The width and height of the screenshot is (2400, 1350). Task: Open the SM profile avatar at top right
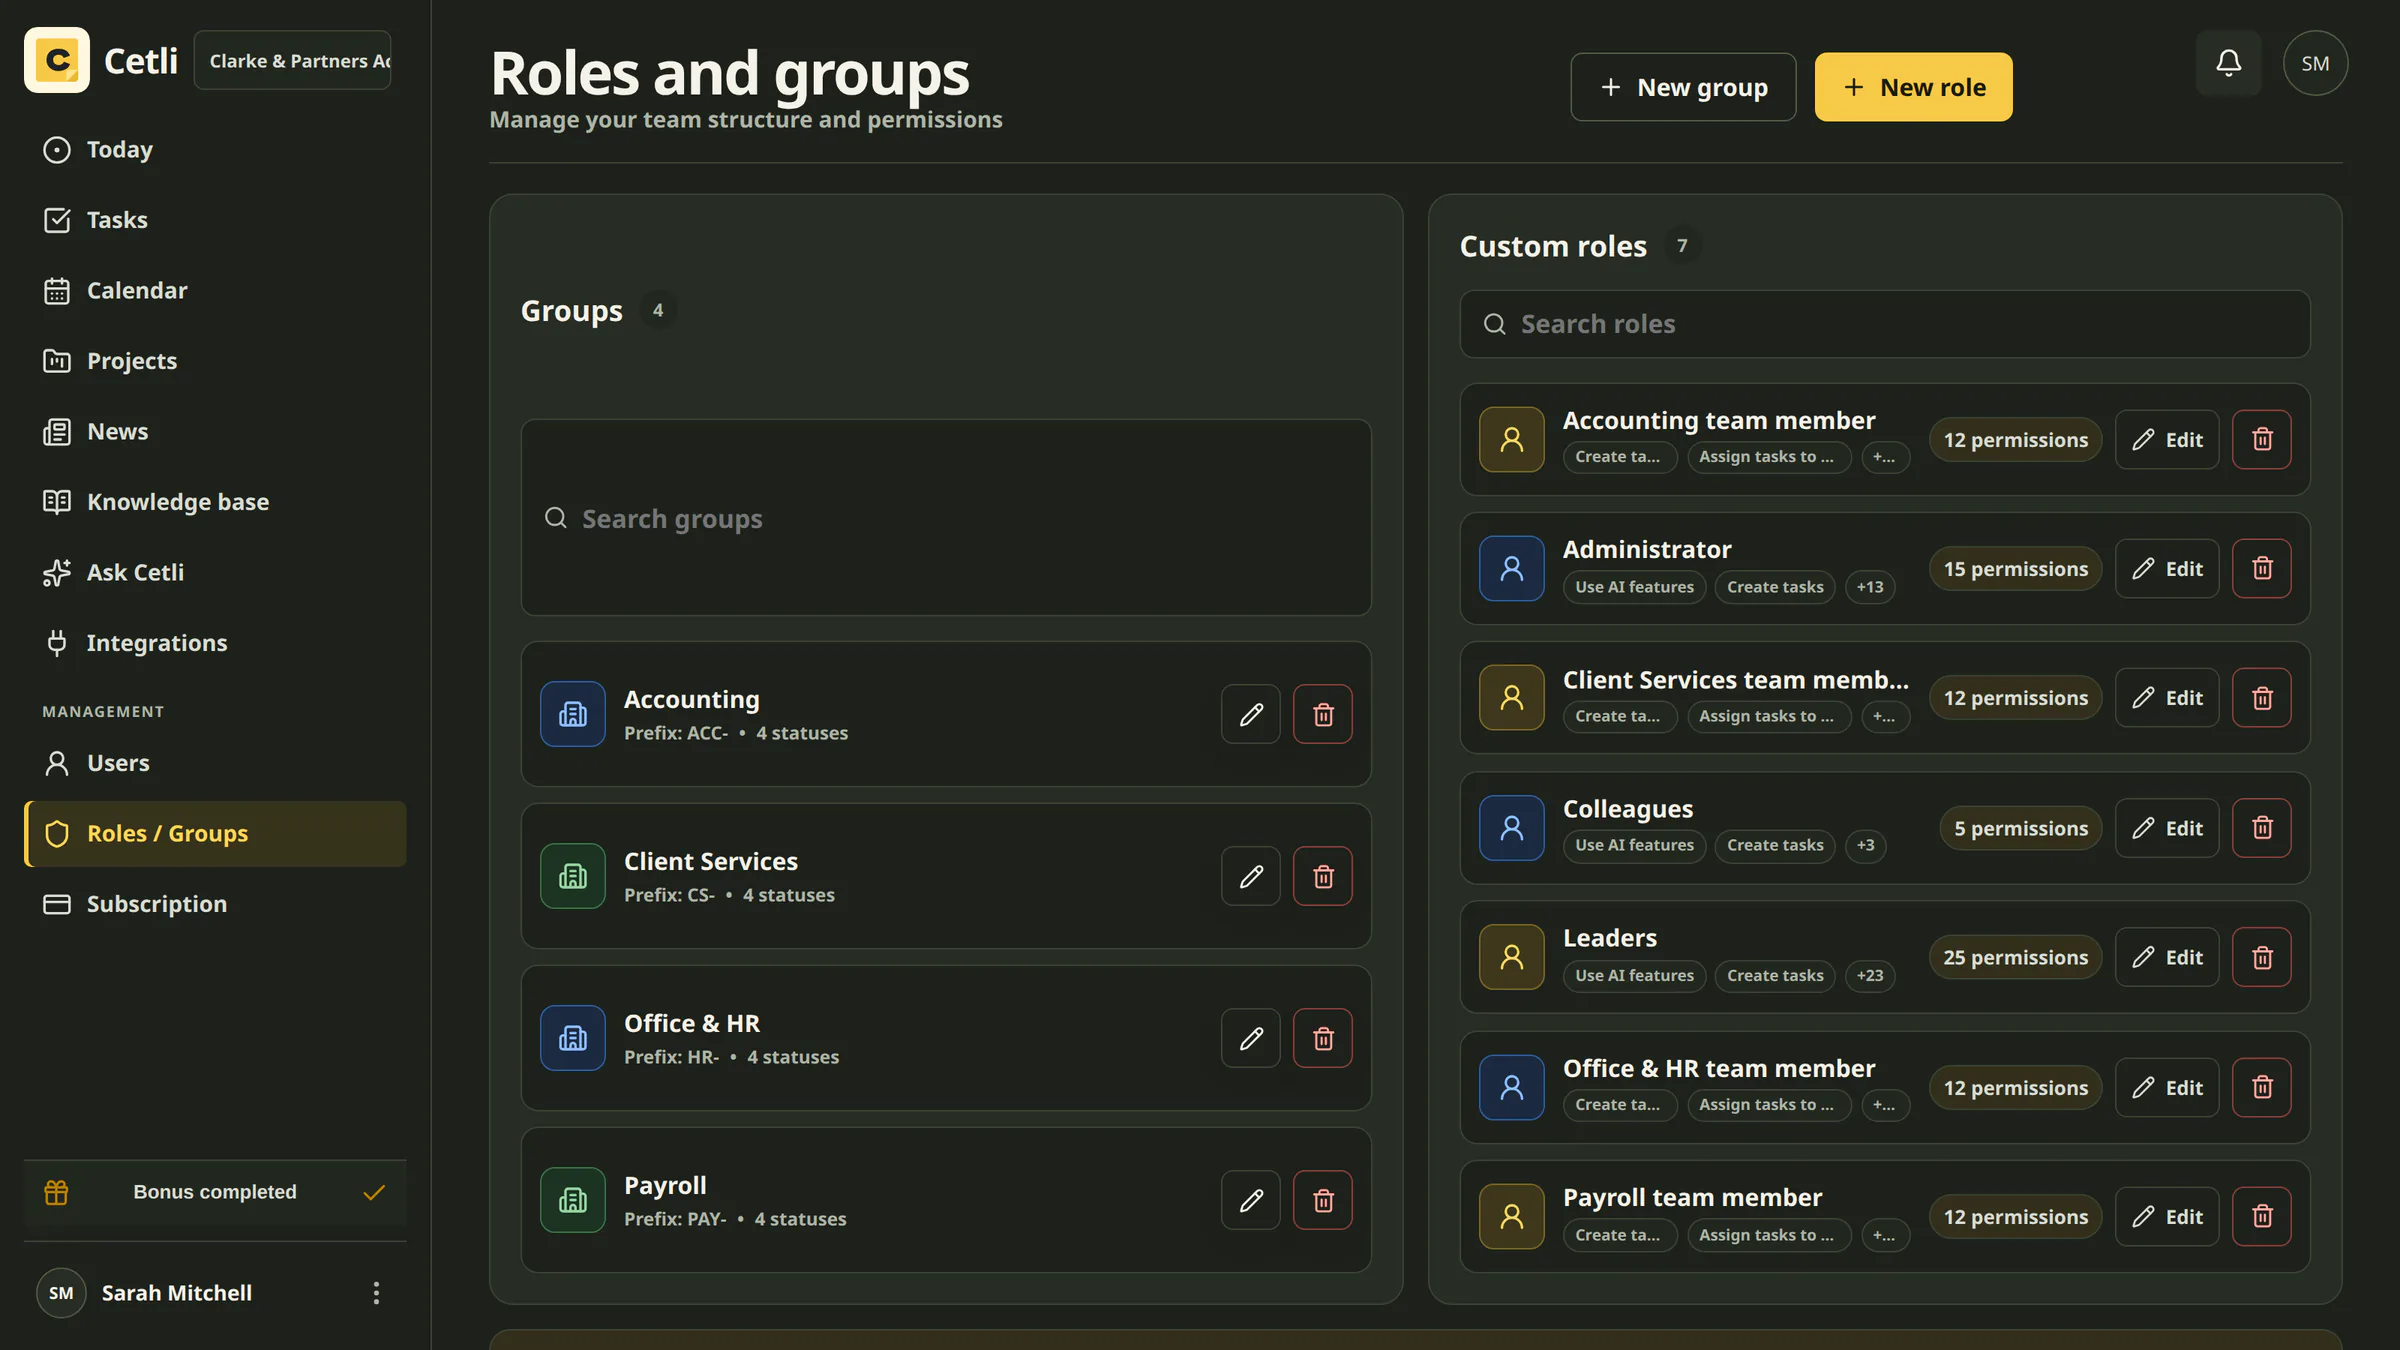(2315, 63)
